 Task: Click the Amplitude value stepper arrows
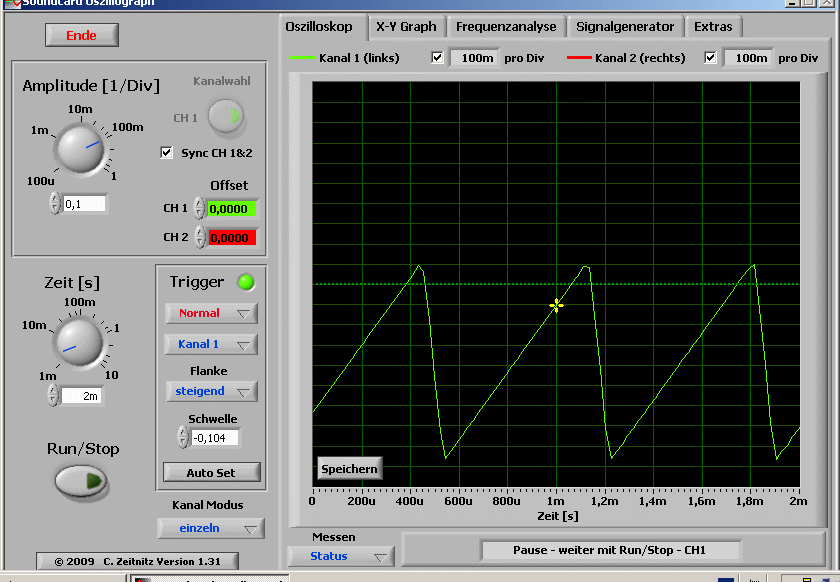pos(55,204)
